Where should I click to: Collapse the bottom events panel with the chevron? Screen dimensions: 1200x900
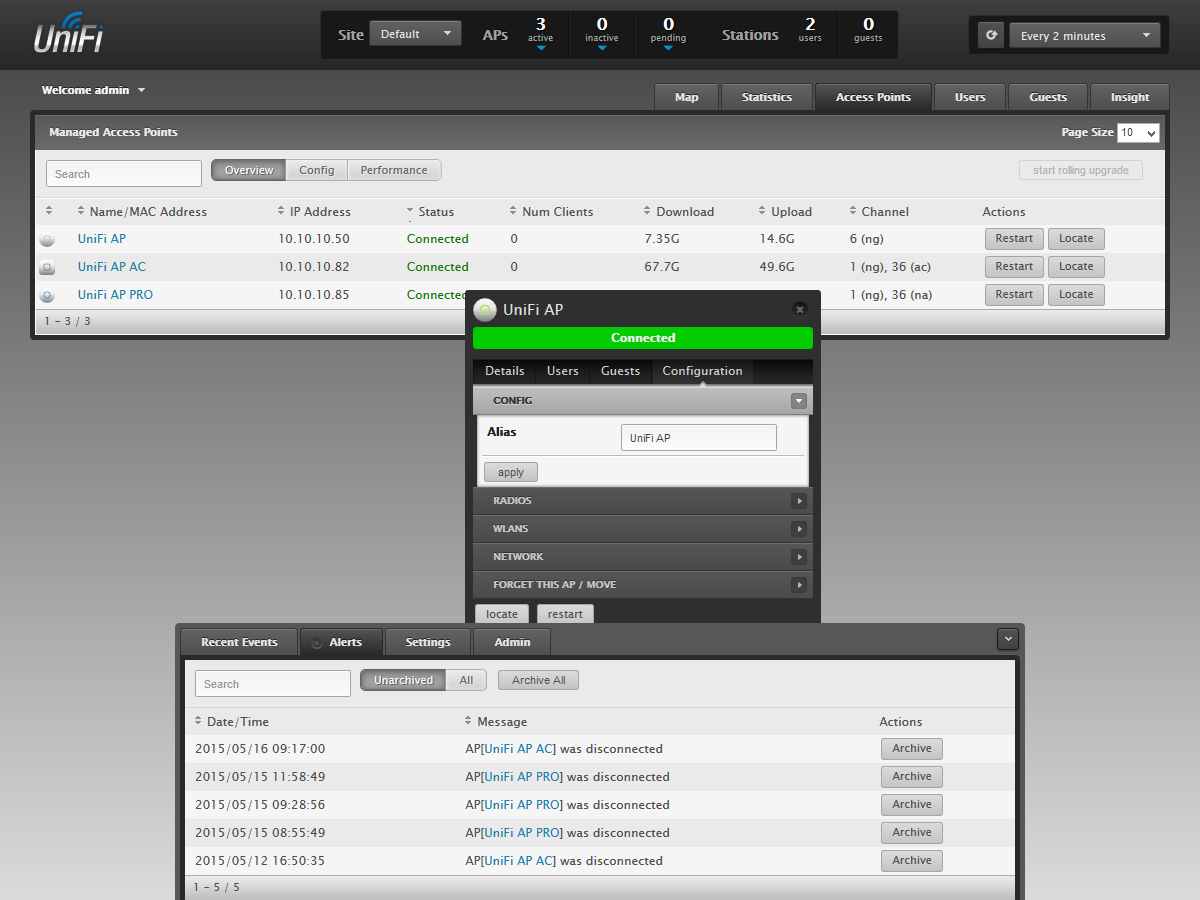coord(1008,638)
